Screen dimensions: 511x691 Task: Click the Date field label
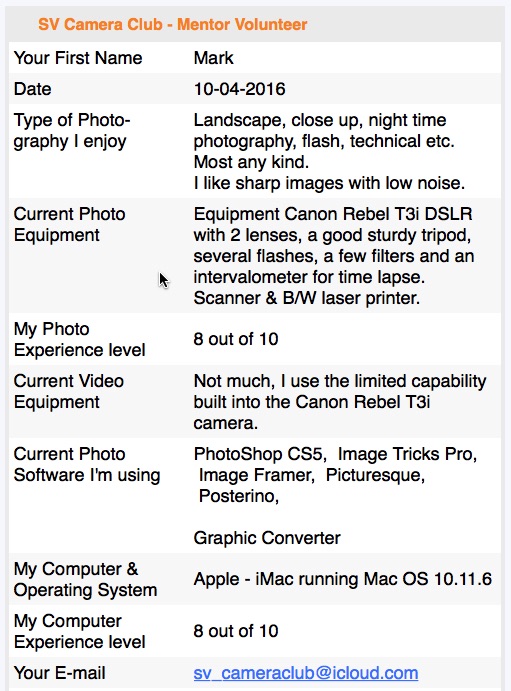[33, 89]
